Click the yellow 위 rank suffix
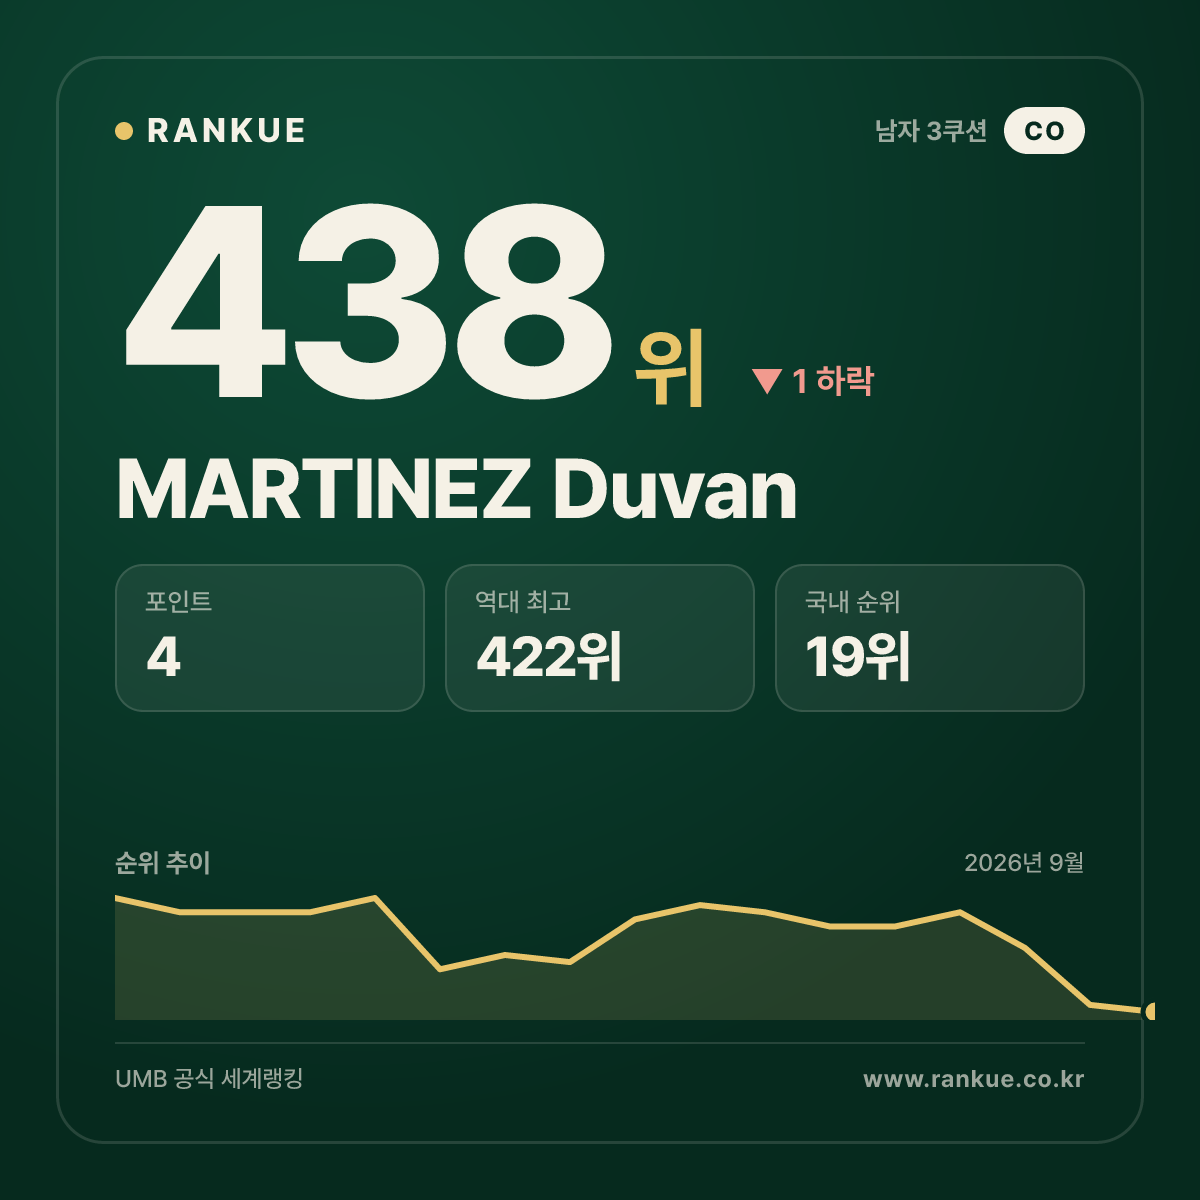This screenshot has width=1200, height=1200. tap(670, 368)
